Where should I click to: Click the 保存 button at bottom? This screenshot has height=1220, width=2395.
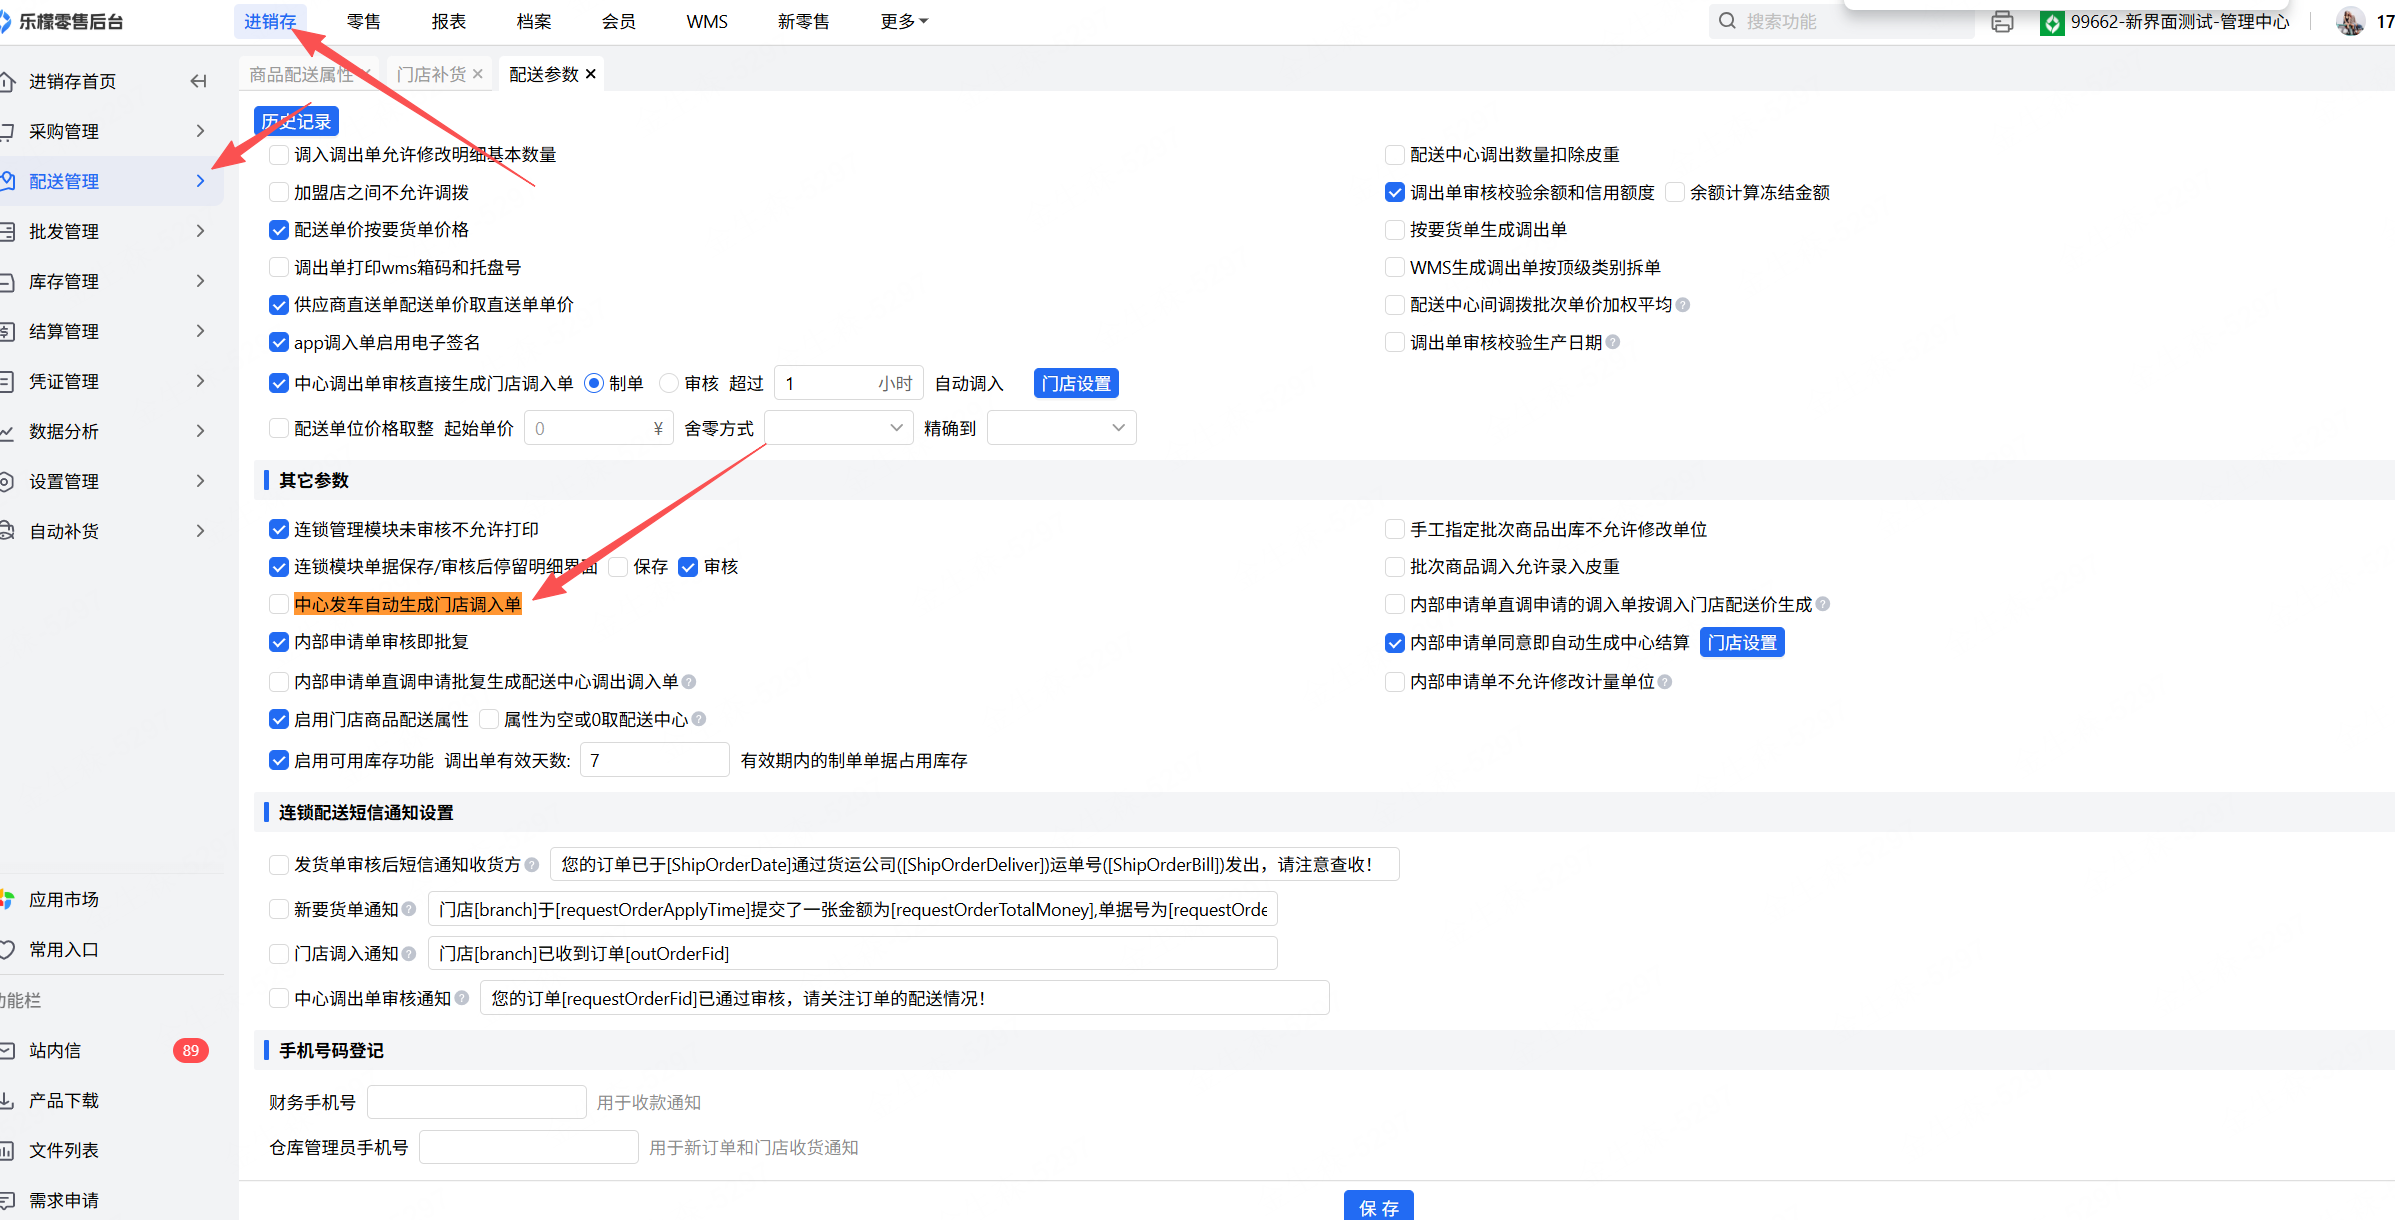point(1378,1207)
